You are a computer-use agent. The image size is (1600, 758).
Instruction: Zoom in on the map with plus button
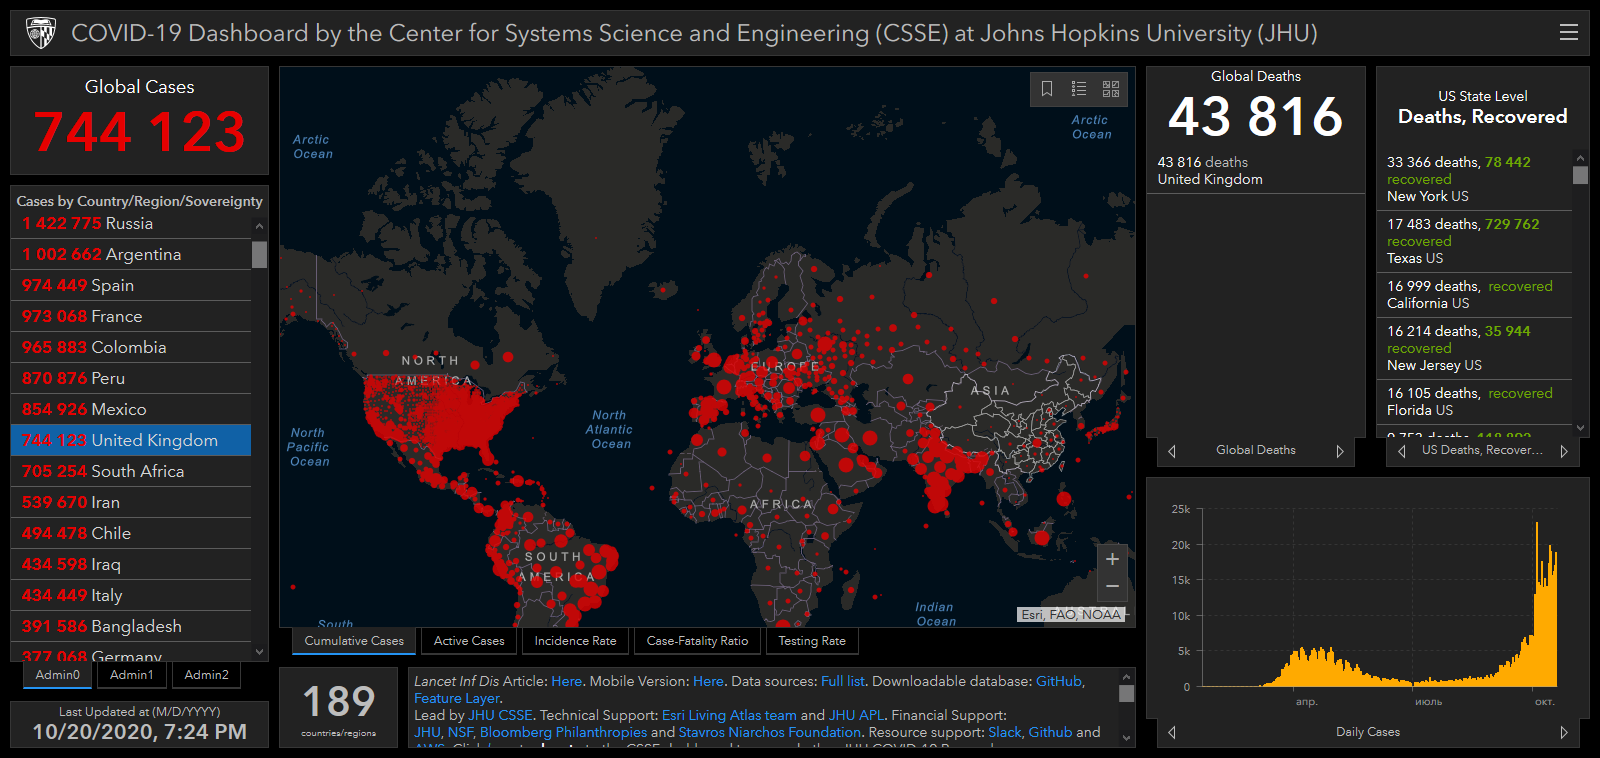[1112, 559]
